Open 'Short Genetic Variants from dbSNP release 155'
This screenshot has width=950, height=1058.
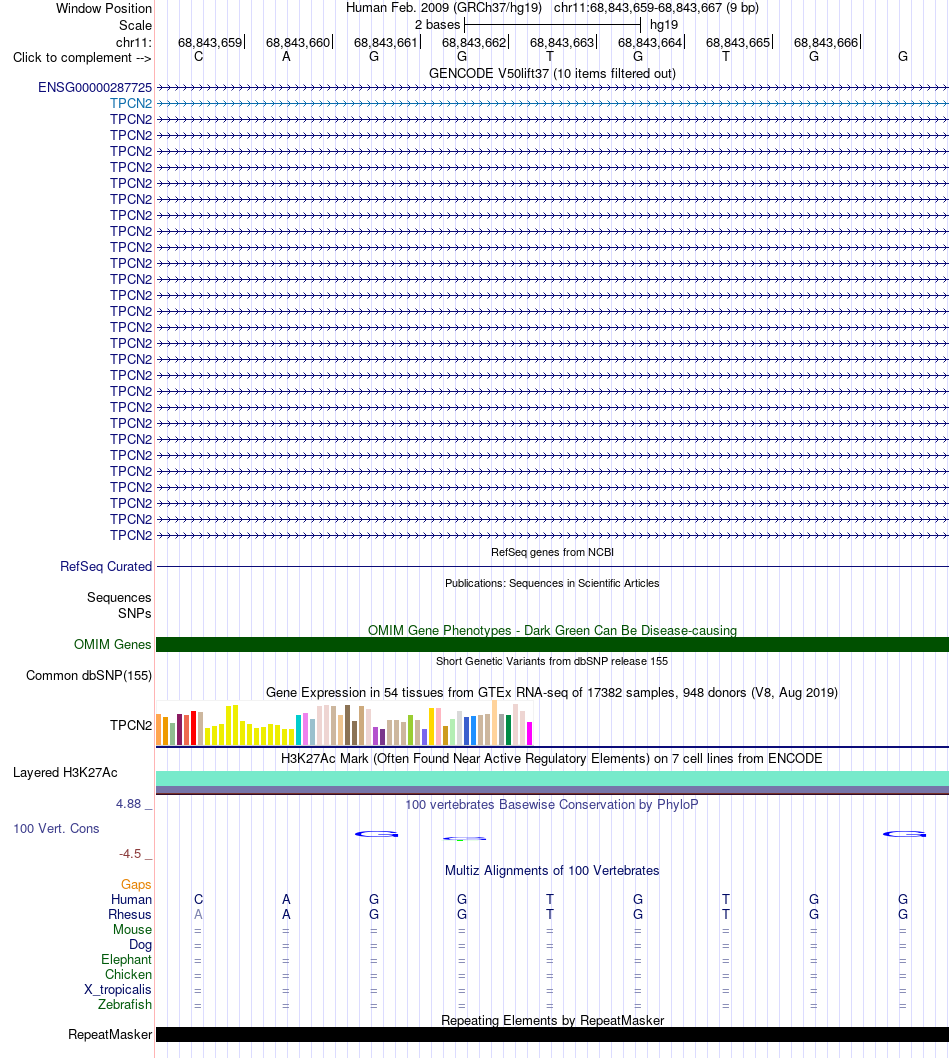(552, 661)
